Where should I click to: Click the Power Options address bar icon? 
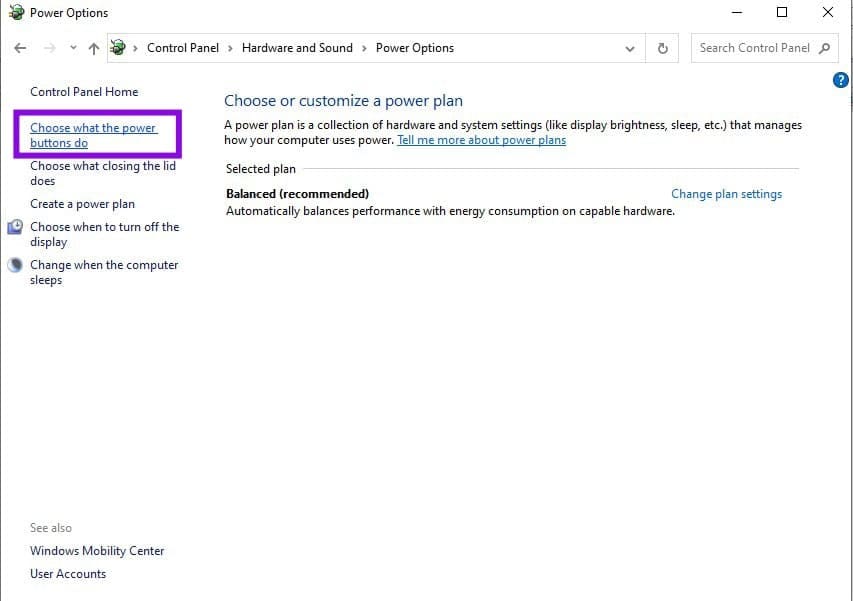[x=118, y=48]
